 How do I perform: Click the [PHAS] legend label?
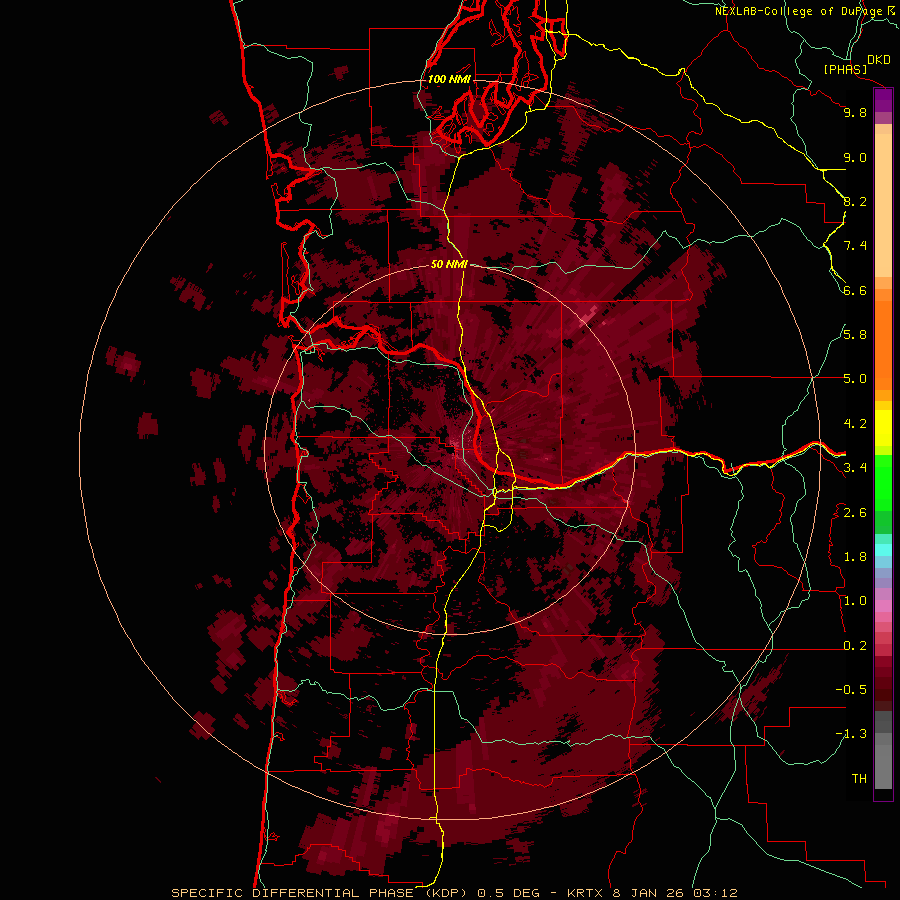pos(845,70)
